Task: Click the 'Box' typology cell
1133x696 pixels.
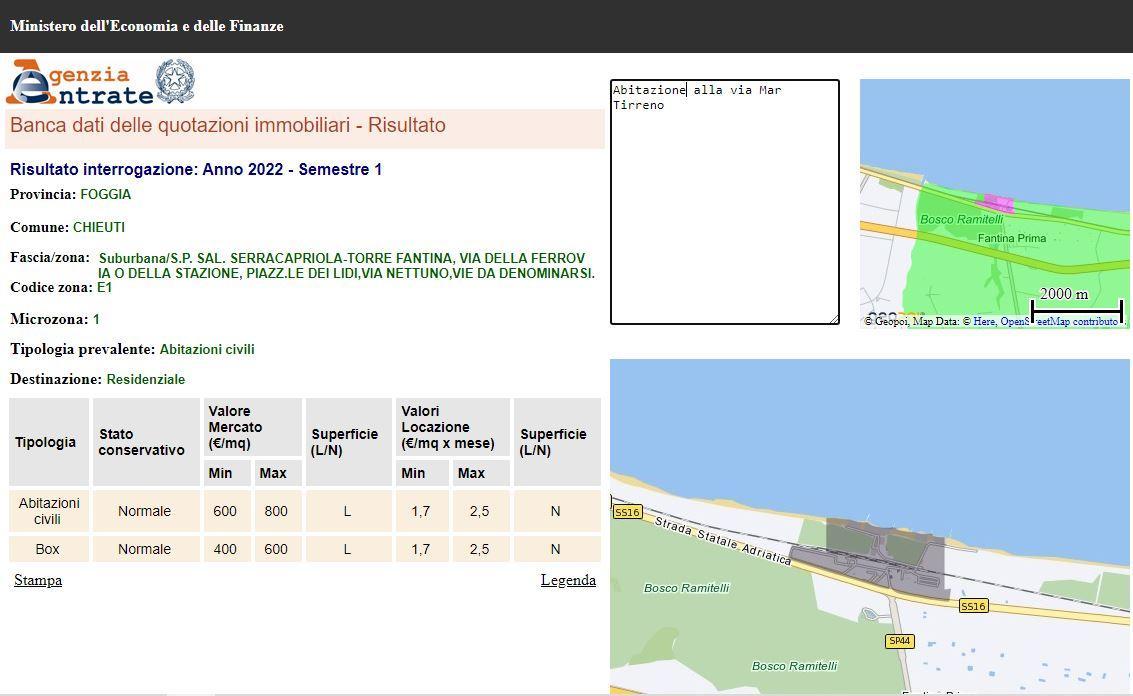Action: 48,549
